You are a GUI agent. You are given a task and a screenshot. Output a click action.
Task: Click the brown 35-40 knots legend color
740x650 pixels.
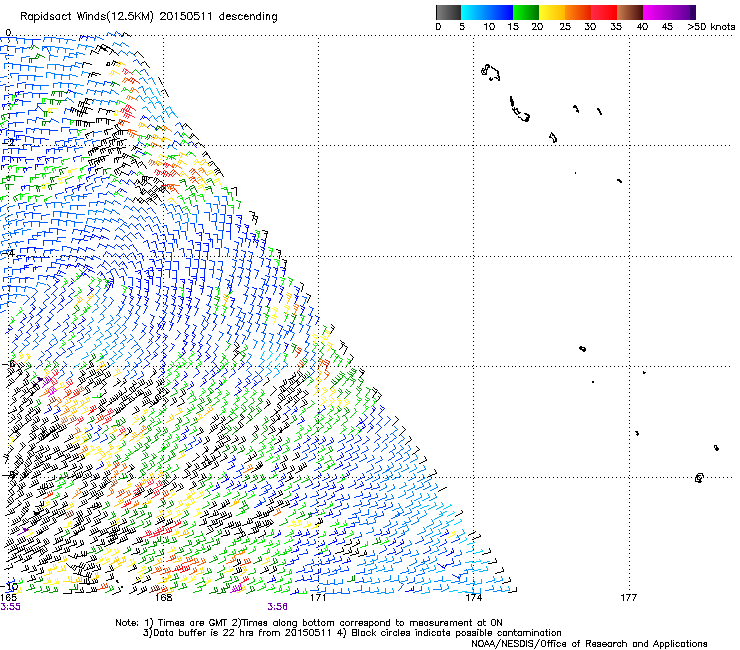(630, 12)
